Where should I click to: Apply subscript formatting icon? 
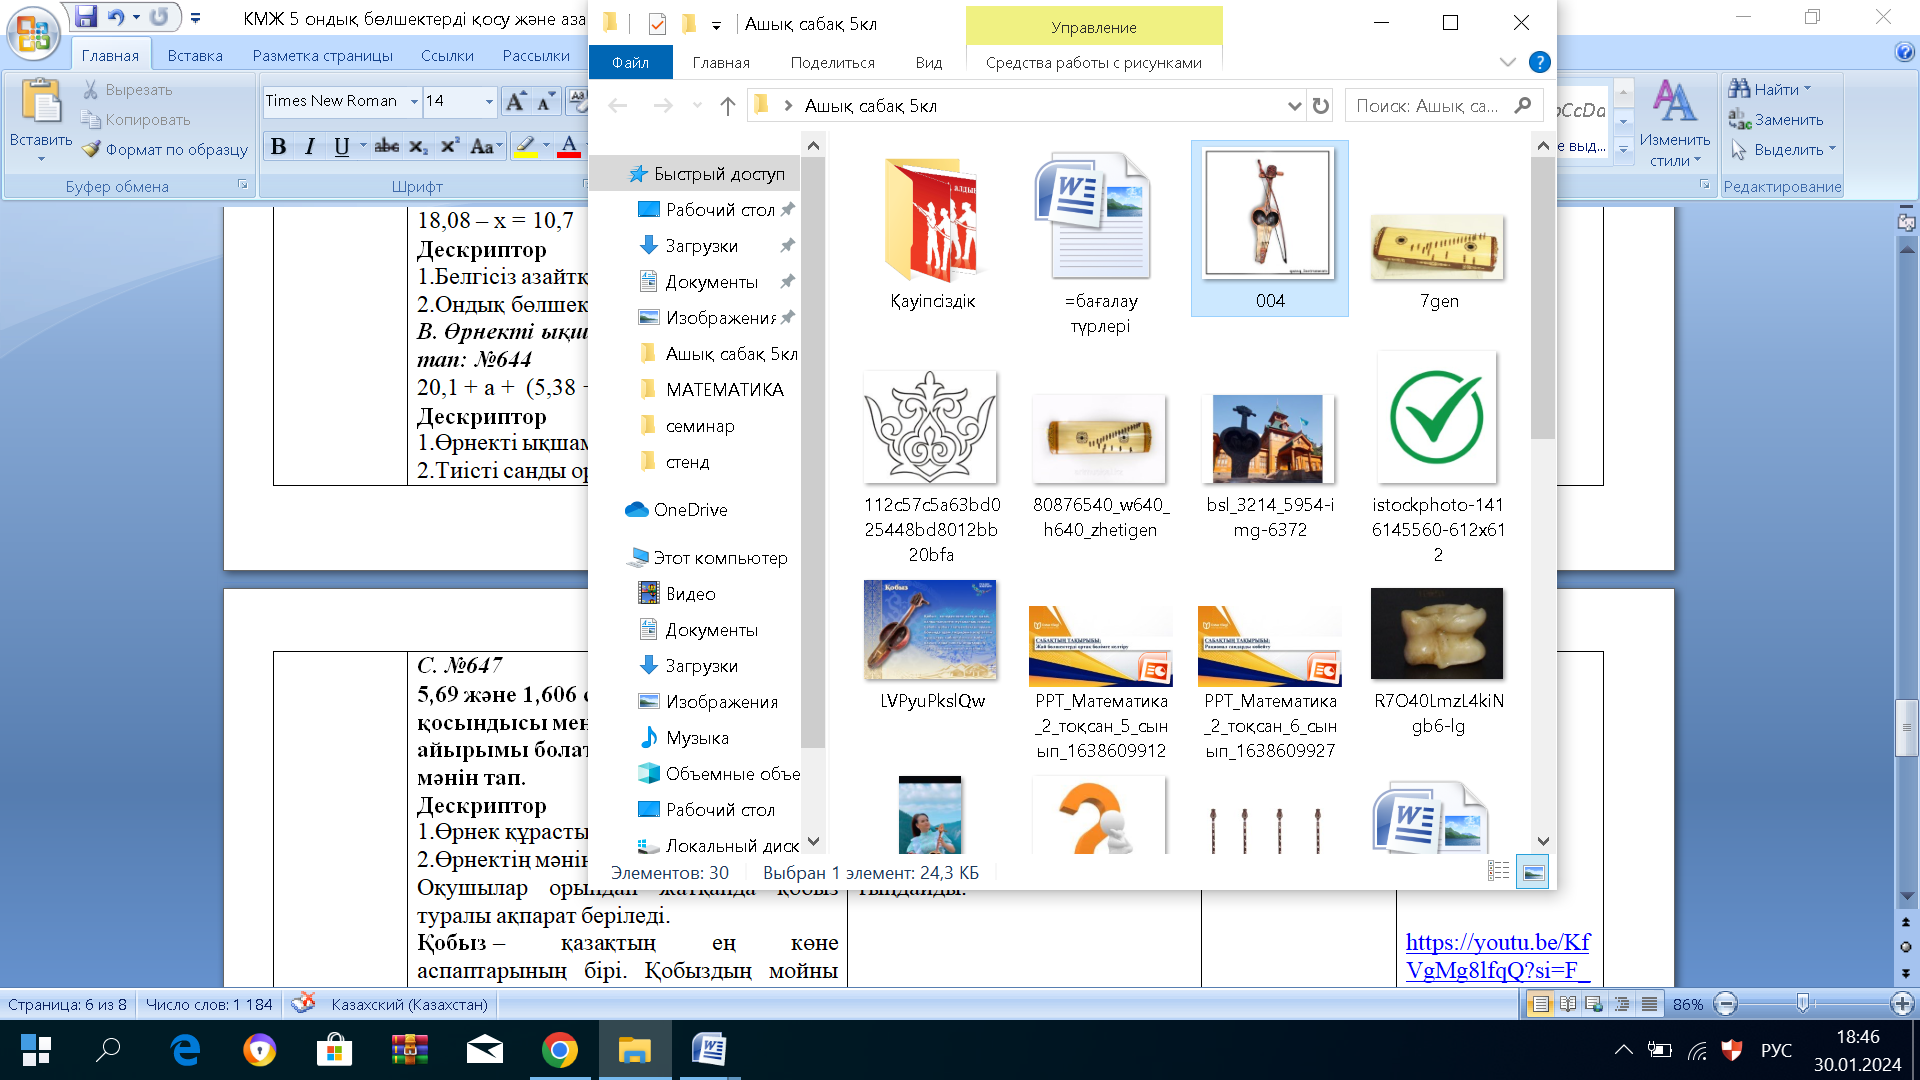tap(418, 147)
